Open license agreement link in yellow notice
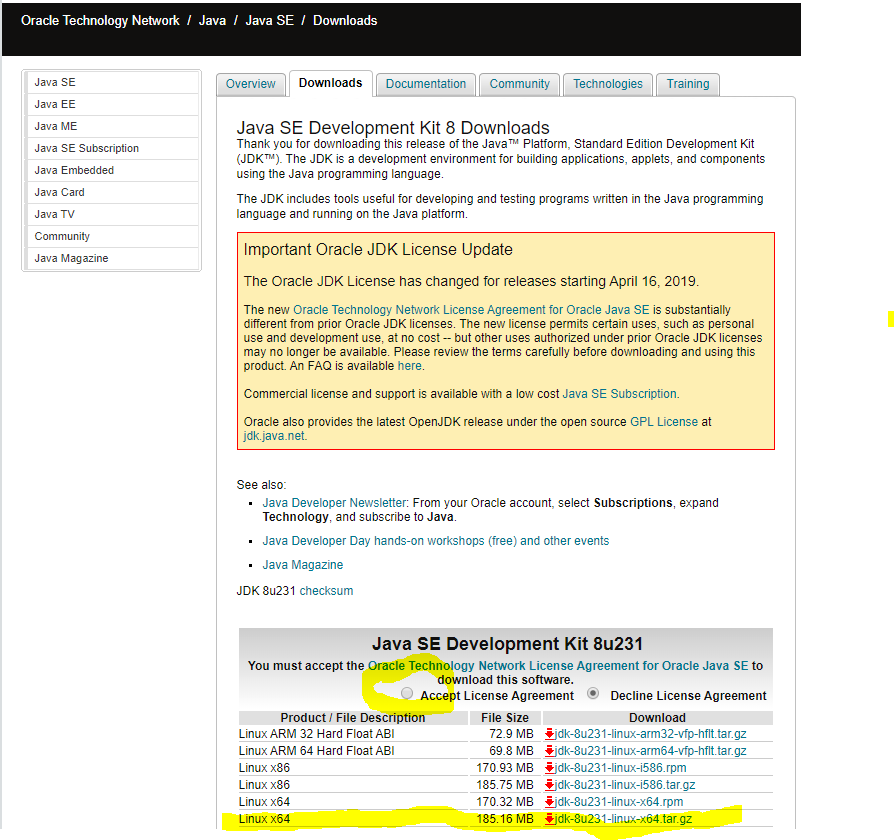 (471, 310)
